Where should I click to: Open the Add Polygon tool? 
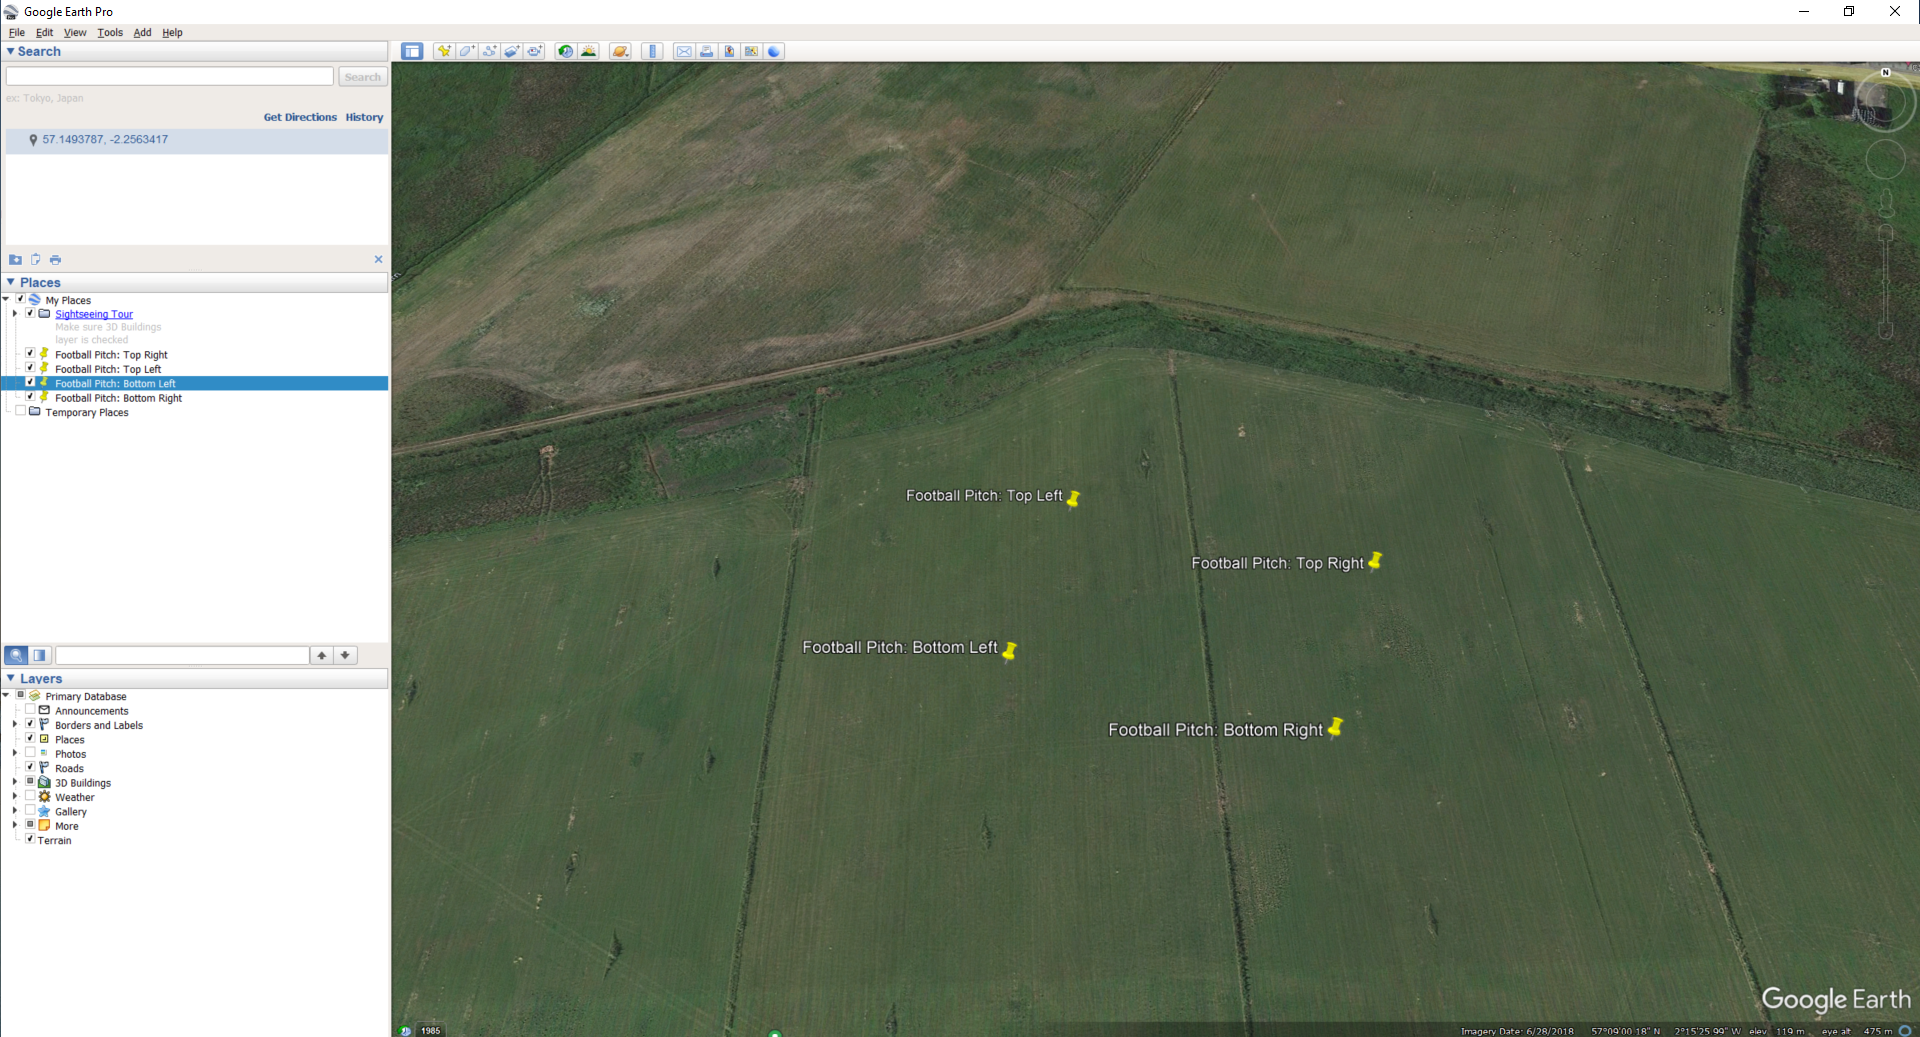(x=467, y=51)
